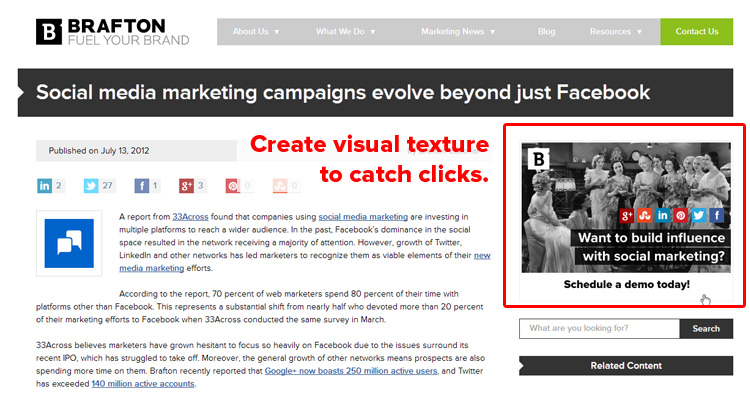Click the article headline title
The image size is (750, 393).
click(x=343, y=92)
